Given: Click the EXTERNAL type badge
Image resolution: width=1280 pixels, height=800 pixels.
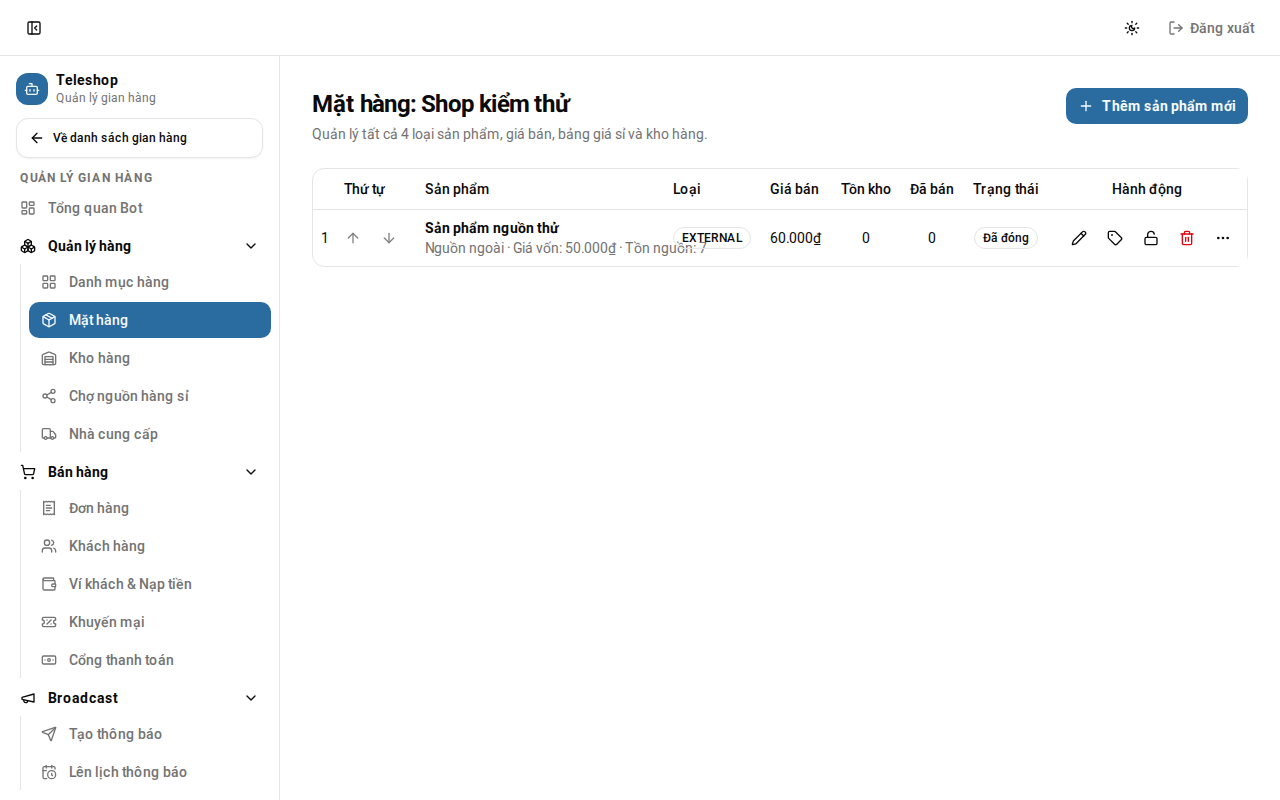Looking at the screenshot, I should tap(712, 238).
